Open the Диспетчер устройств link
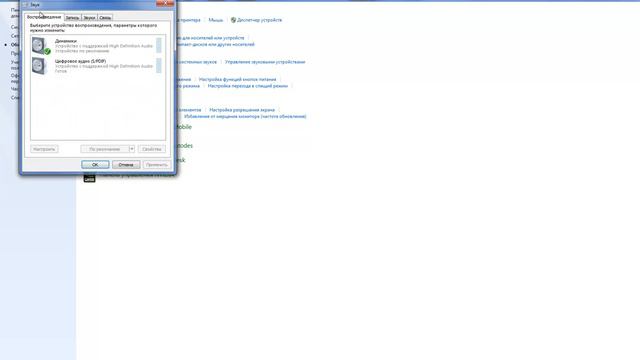The image size is (640, 360). [259, 20]
